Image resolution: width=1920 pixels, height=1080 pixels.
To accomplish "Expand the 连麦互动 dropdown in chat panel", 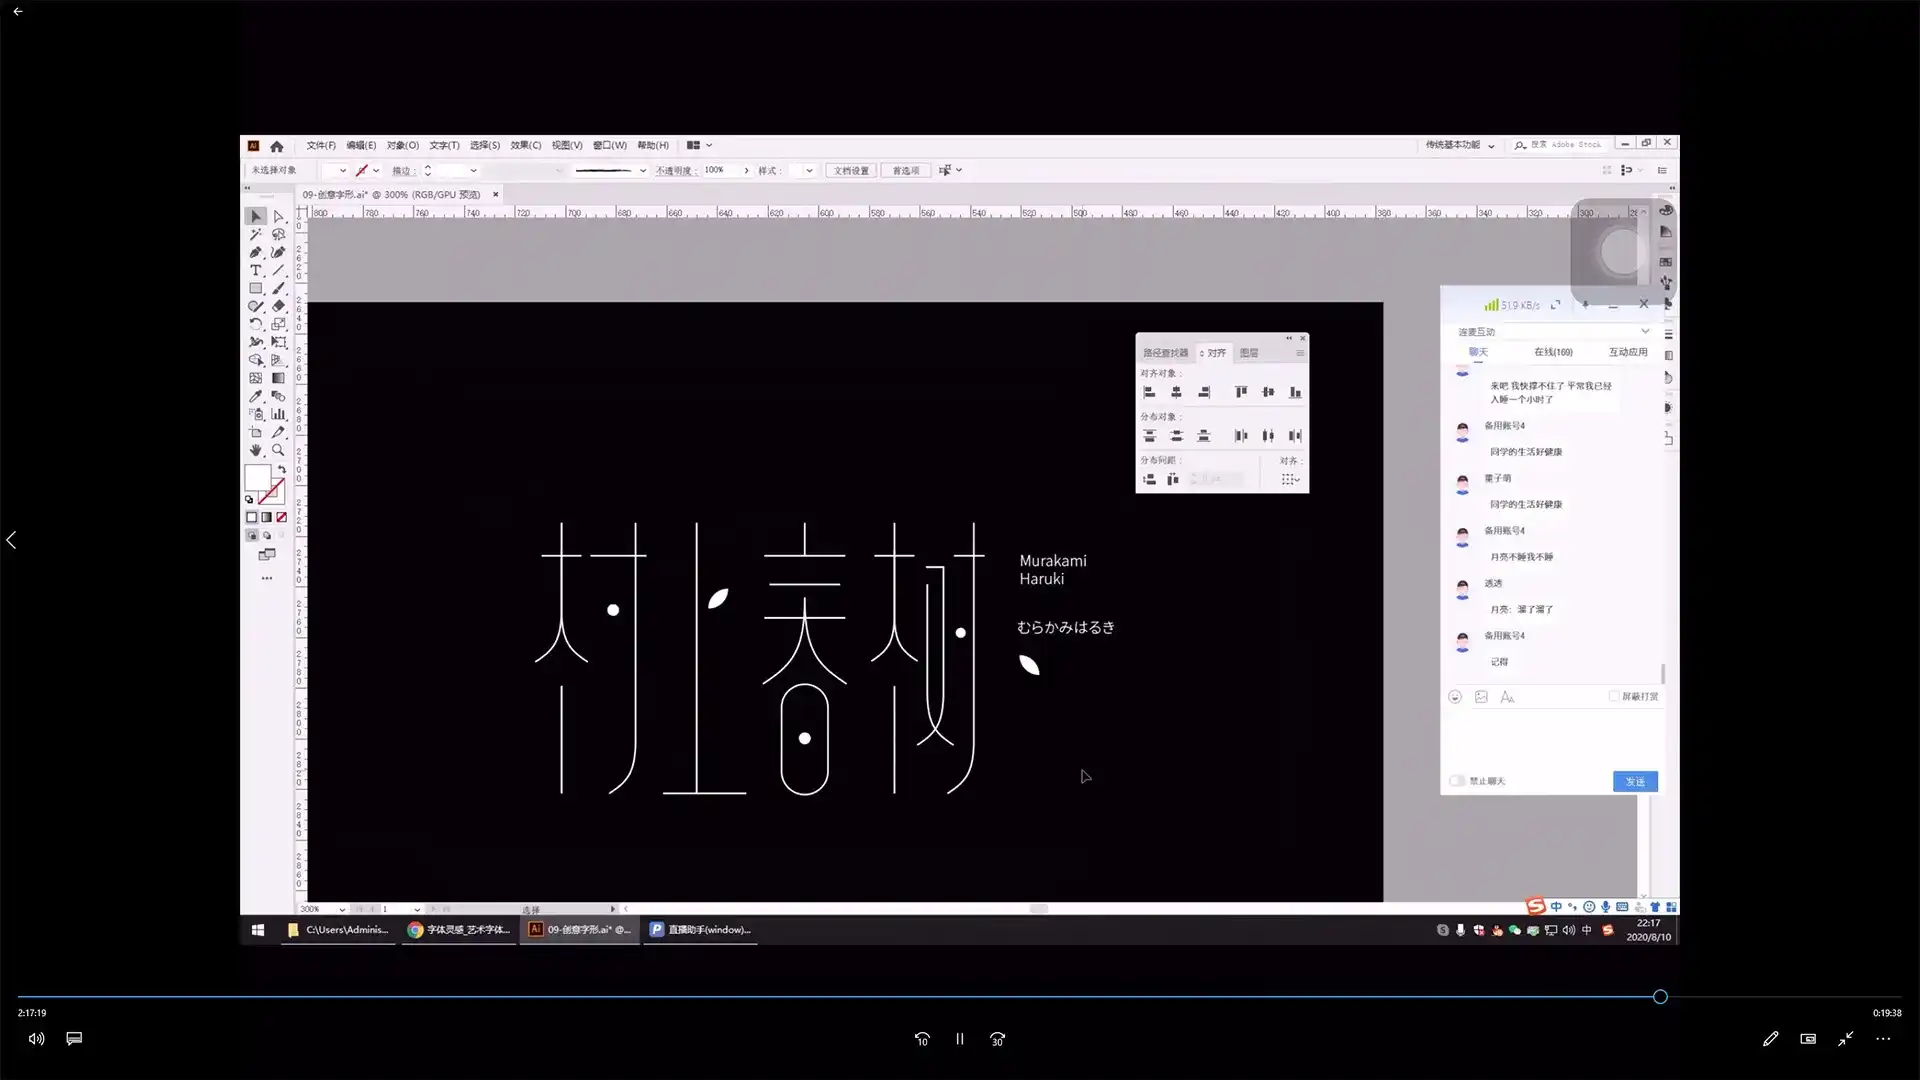I will pos(1644,331).
